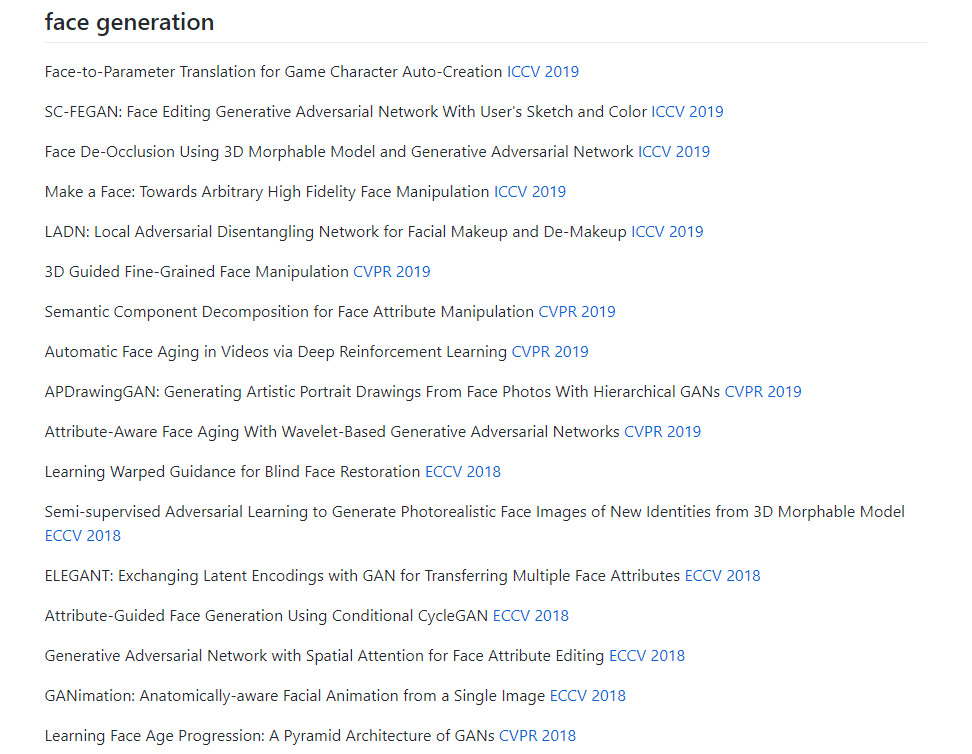Open CVPR 2019 link for Semantic Component Decomposition
972x754 pixels.
click(577, 312)
